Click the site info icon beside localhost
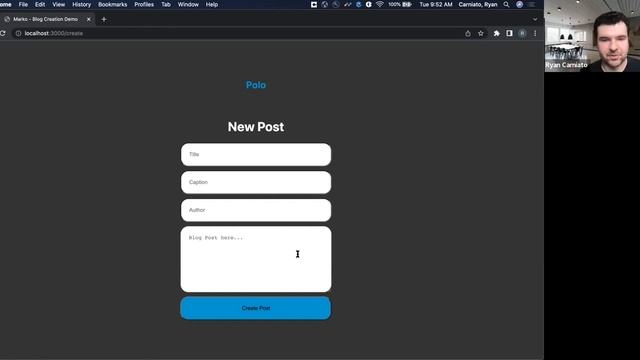This screenshot has width=640, height=360. pyautogui.click(x=18, y=33)
